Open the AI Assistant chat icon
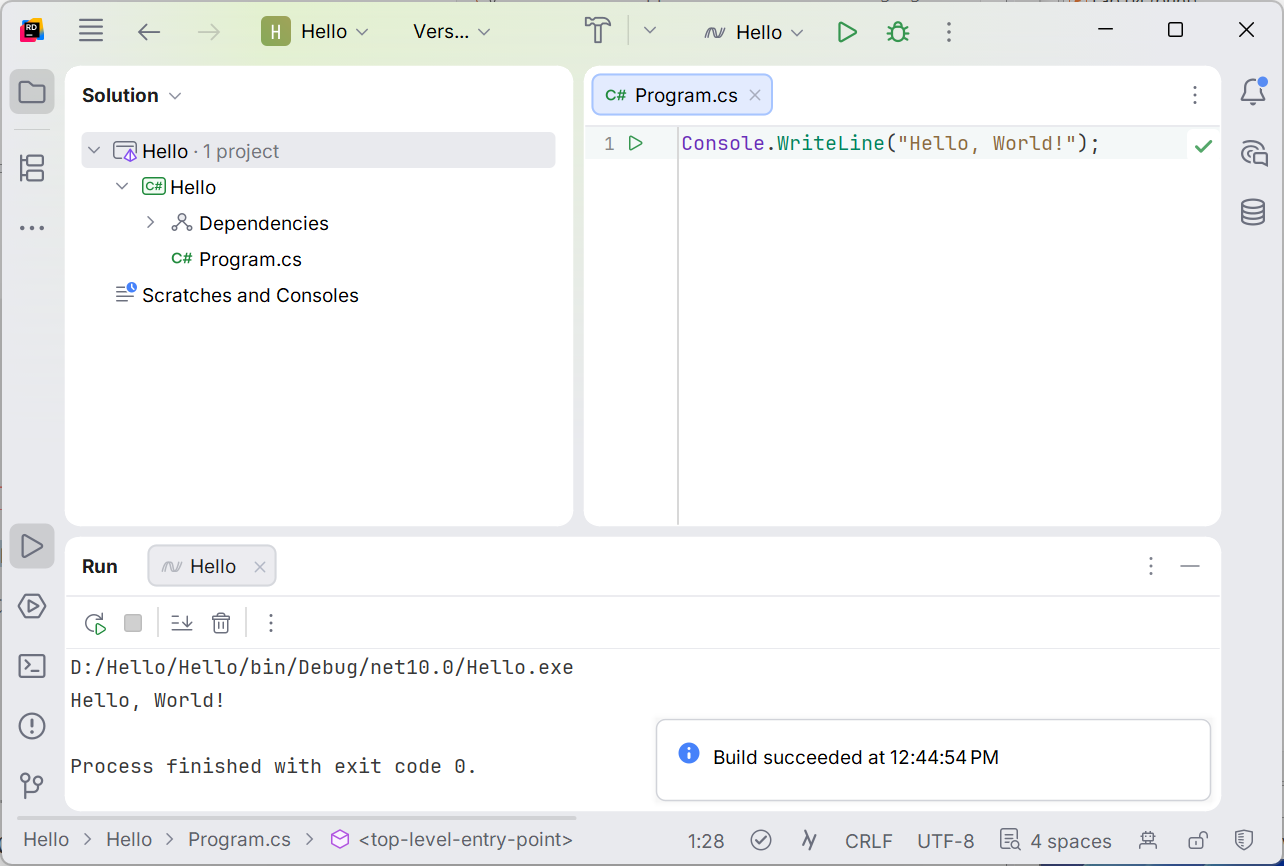1284x866 pixels. [1253, 152]
